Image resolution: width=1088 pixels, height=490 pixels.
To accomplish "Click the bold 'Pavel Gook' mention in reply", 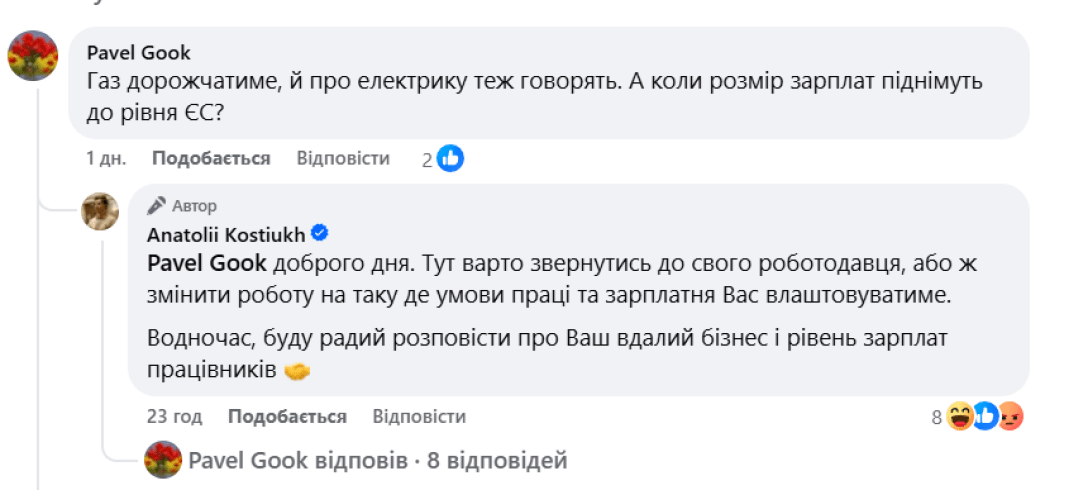I will [207, 263].
